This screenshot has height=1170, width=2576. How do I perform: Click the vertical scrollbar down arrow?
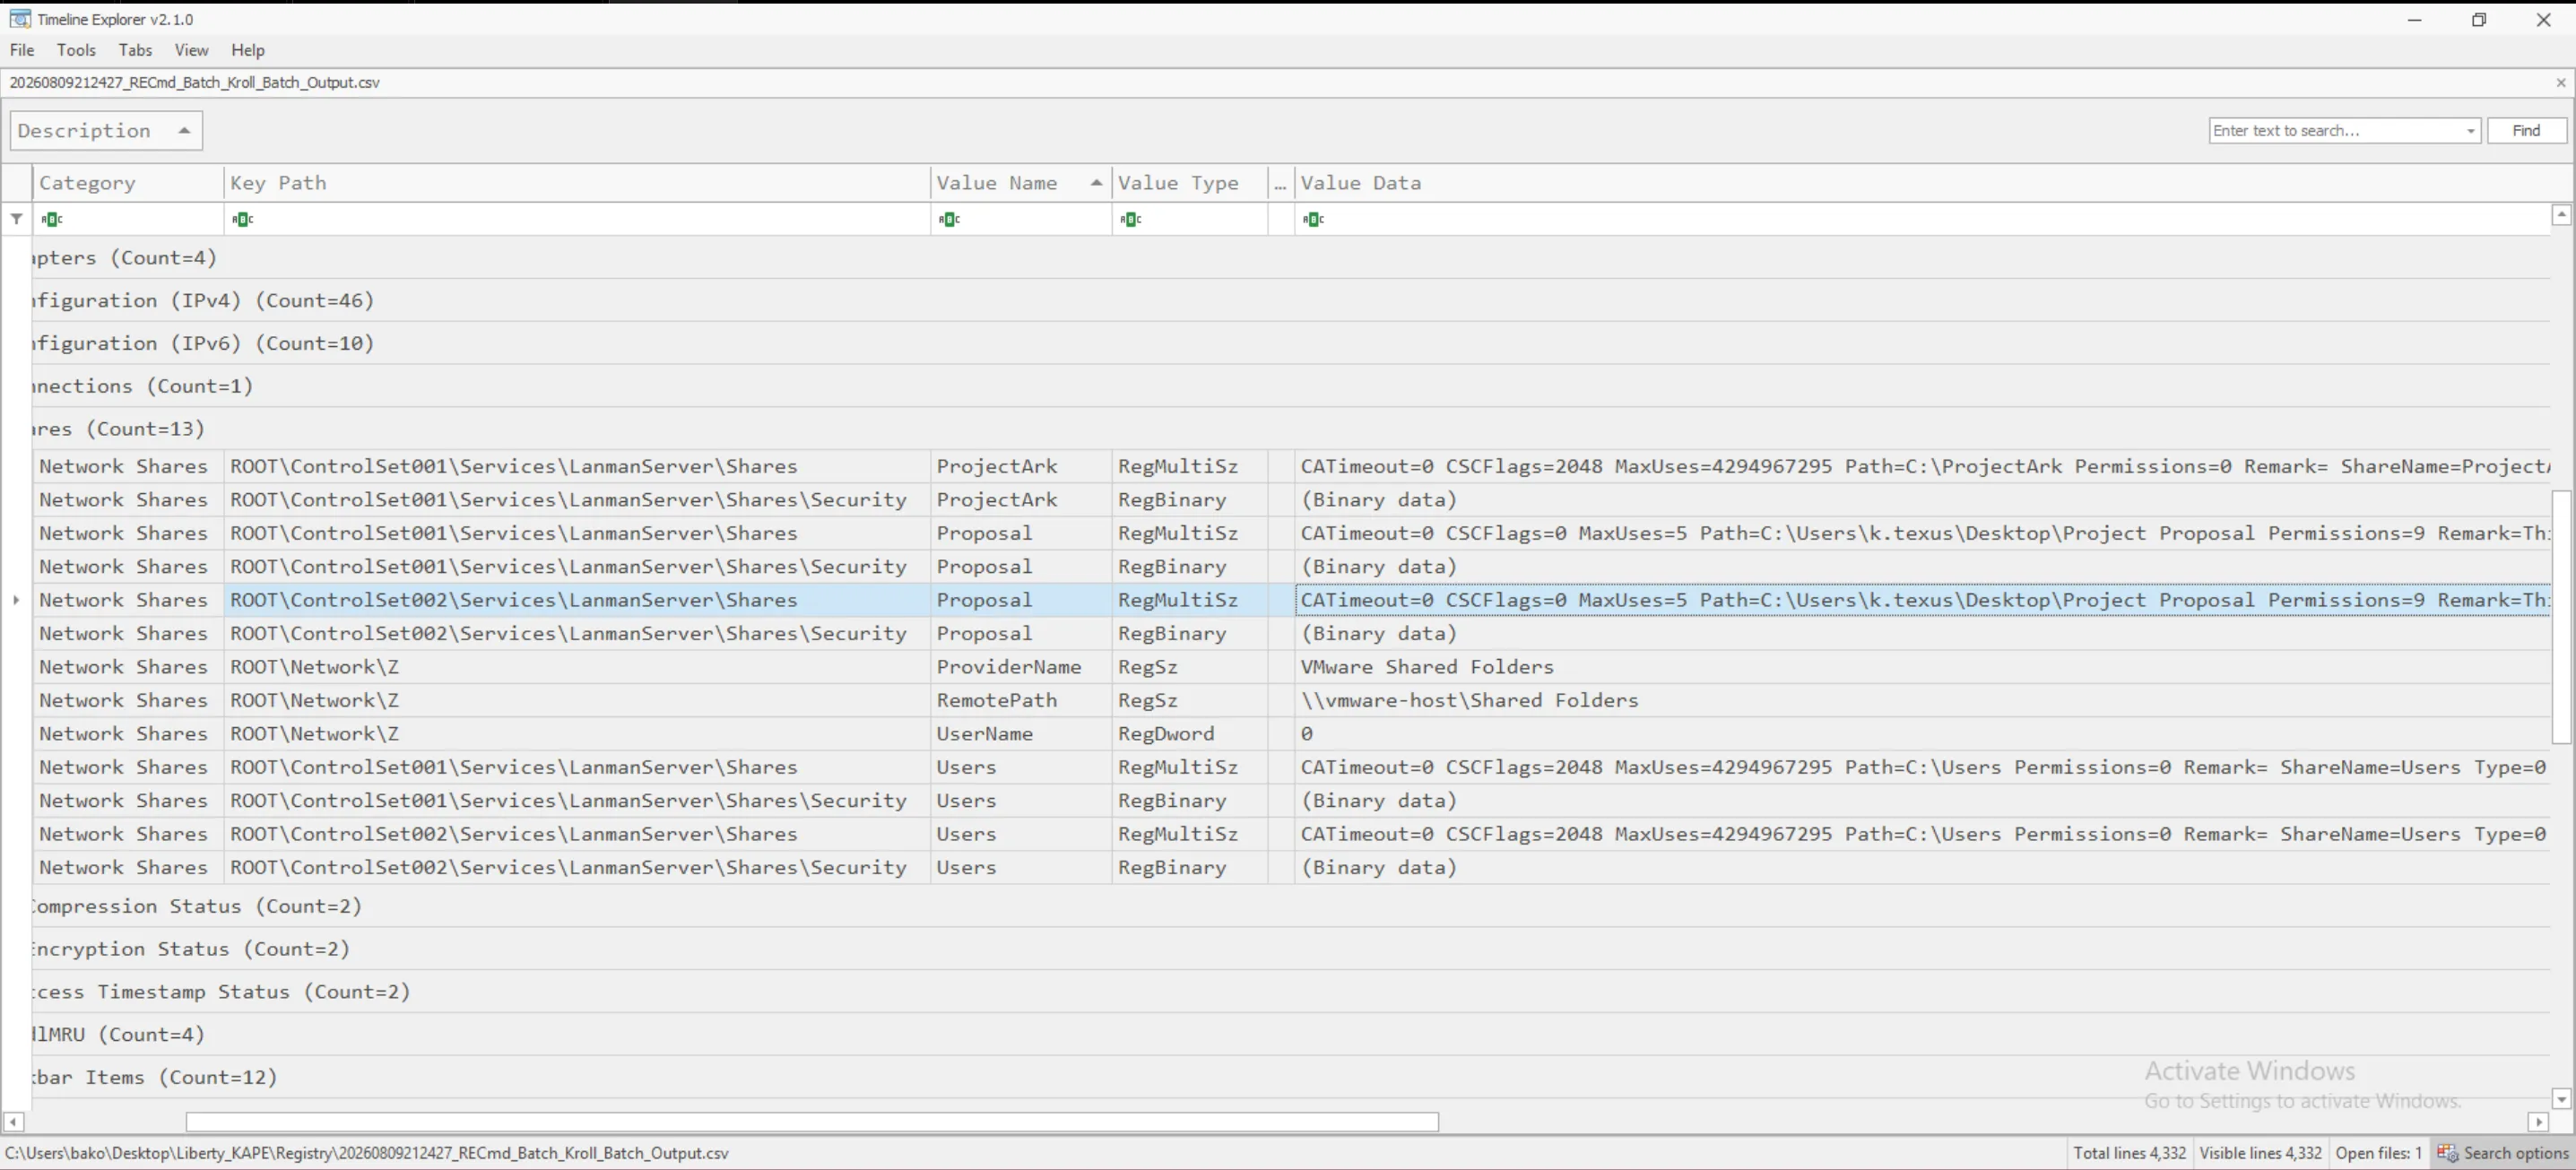point(2561,1099)
